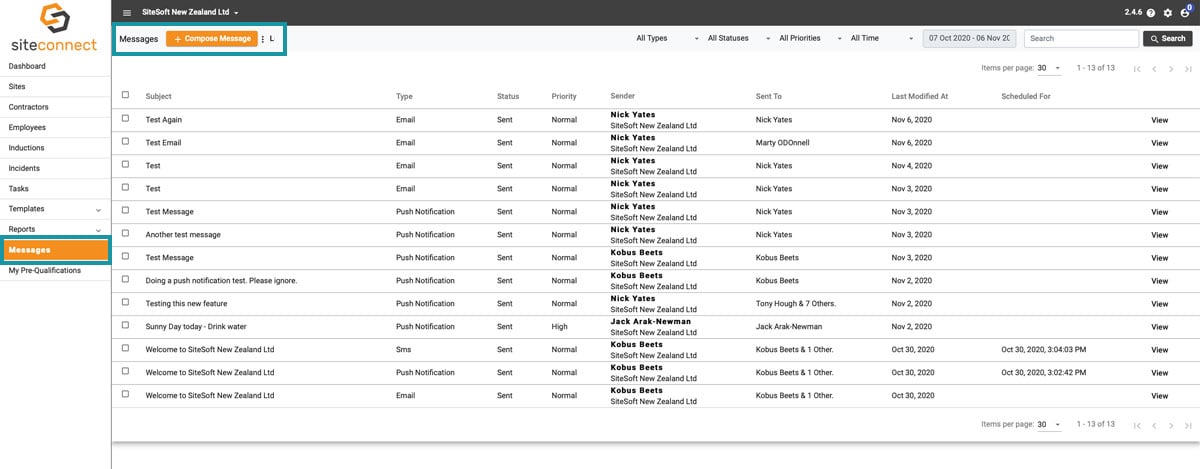
Task: View the Test Email message
Action: (1159, 143)
